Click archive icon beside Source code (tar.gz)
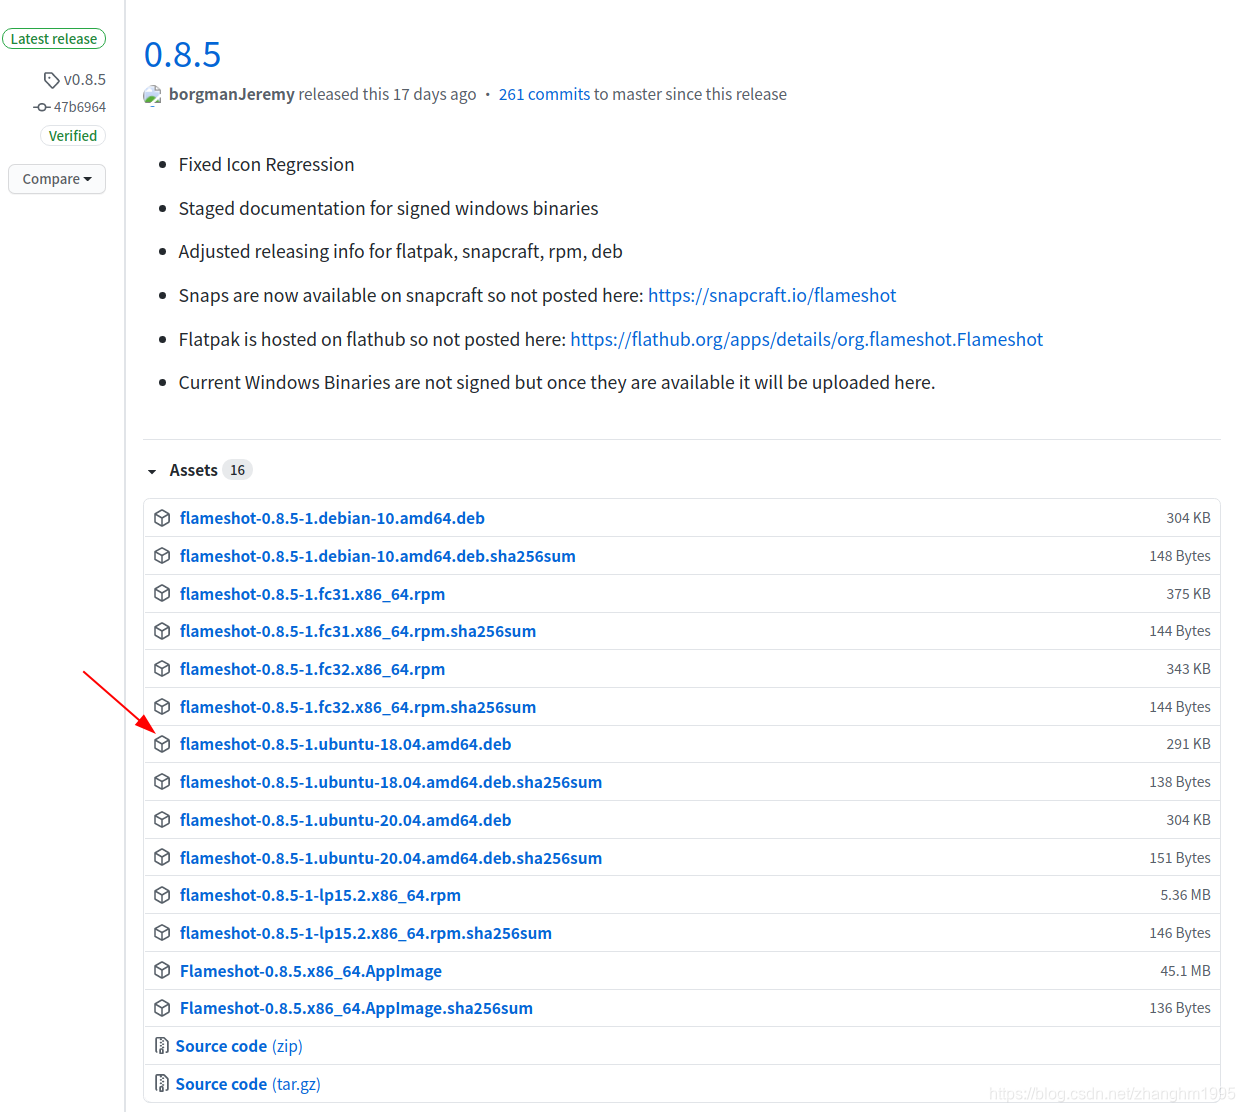Image resolution: width=1245 pixels, height=1112 pixels. click(162, 1084)
